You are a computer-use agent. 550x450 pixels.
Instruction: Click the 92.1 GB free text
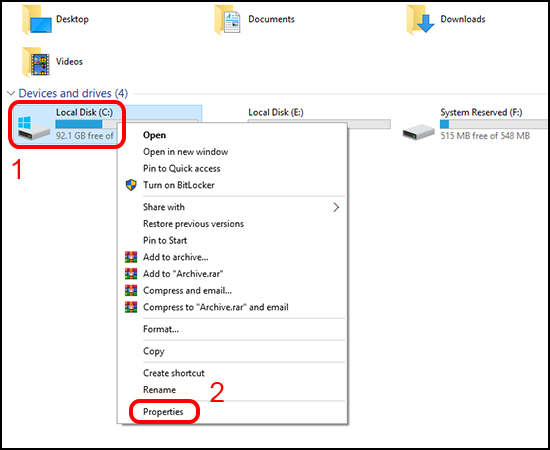[x=84, y=136]
